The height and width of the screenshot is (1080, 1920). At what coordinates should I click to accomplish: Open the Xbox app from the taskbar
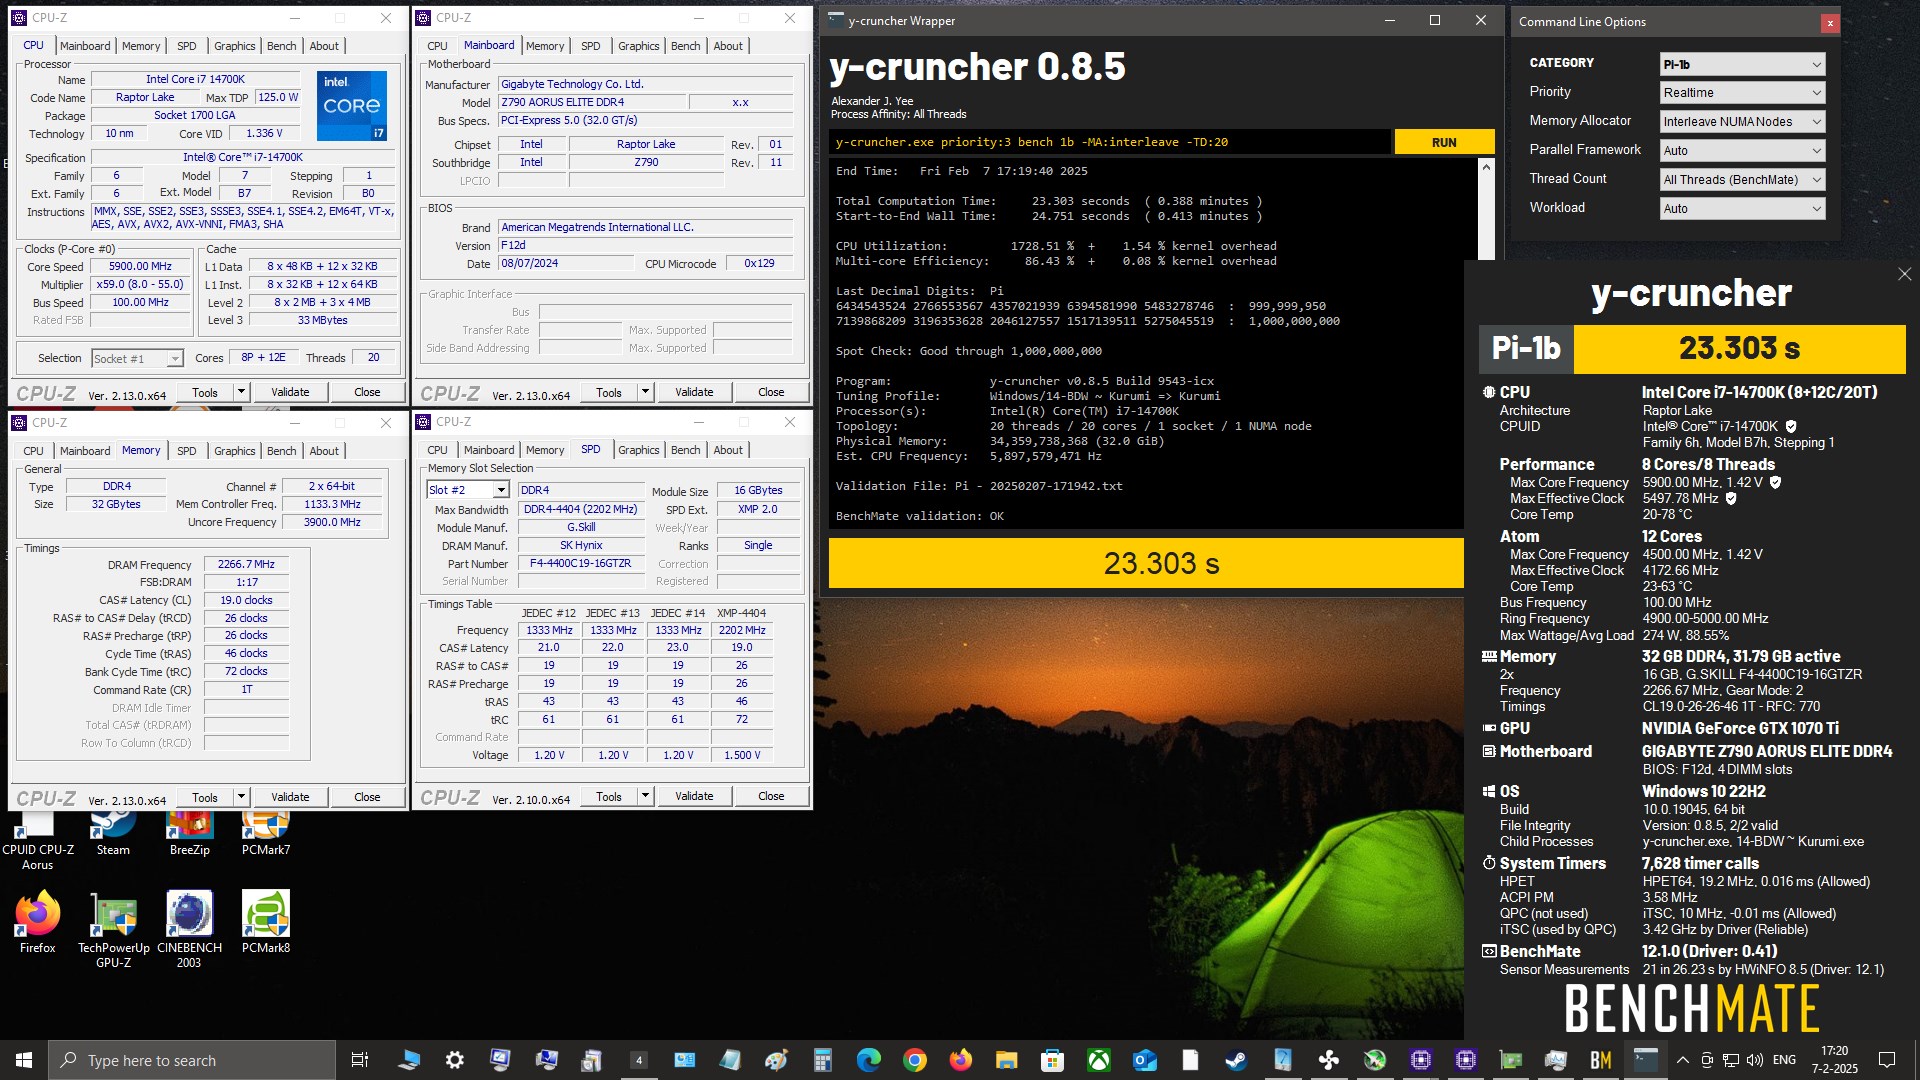point(1098,1060)
